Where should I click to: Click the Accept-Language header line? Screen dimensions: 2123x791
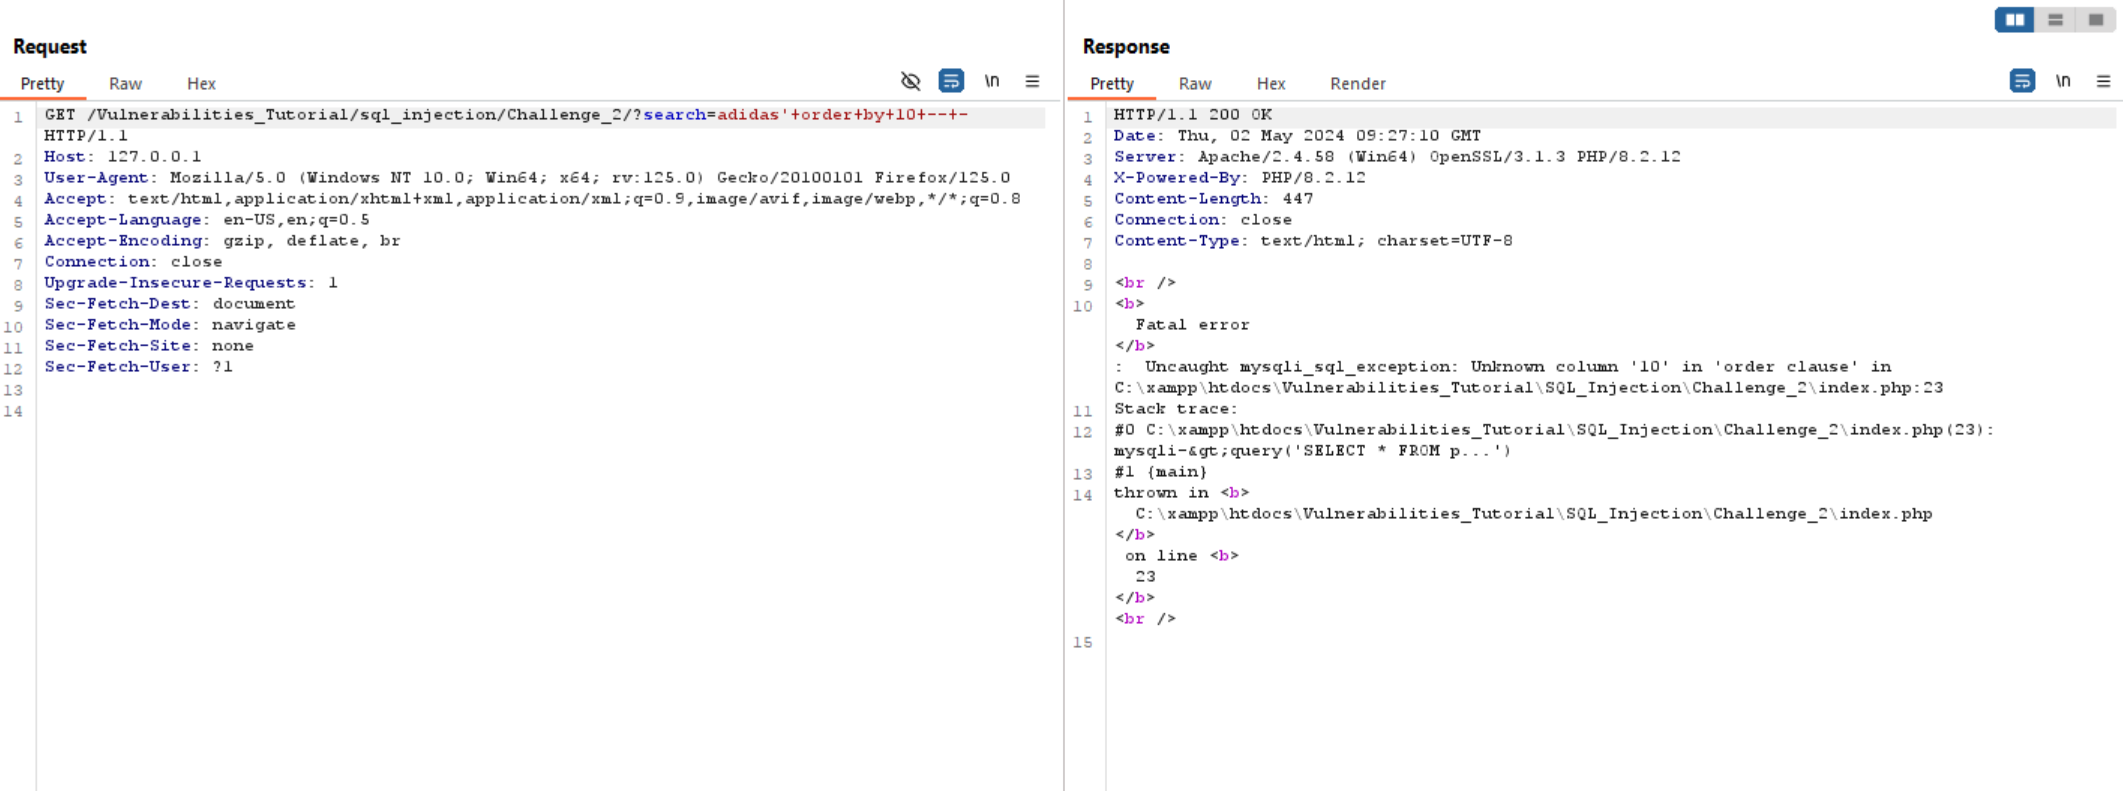[x=207, y=220]
